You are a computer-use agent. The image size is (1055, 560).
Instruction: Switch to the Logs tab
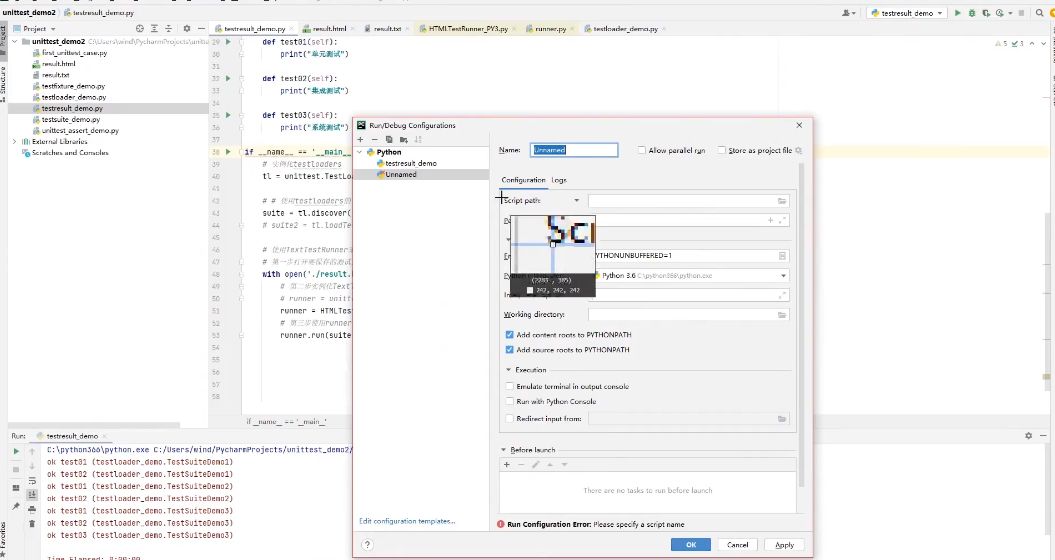[558, 180]
